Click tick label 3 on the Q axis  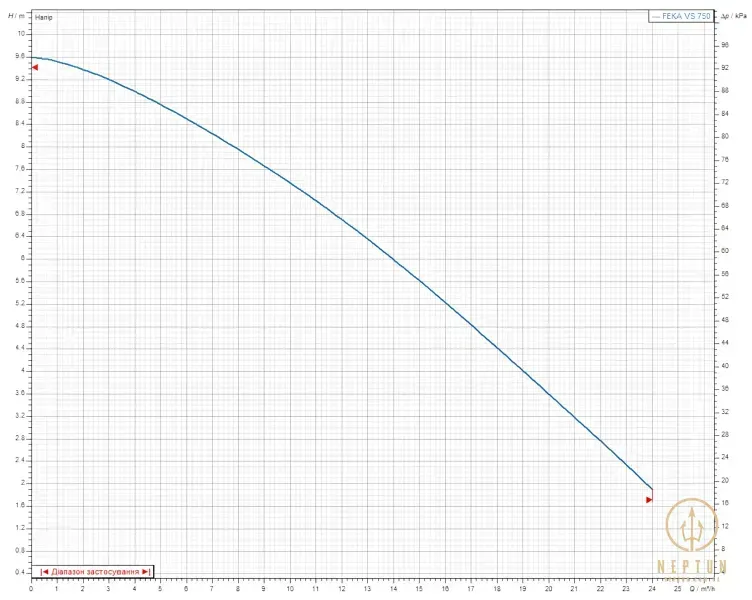tap(108, 588)
